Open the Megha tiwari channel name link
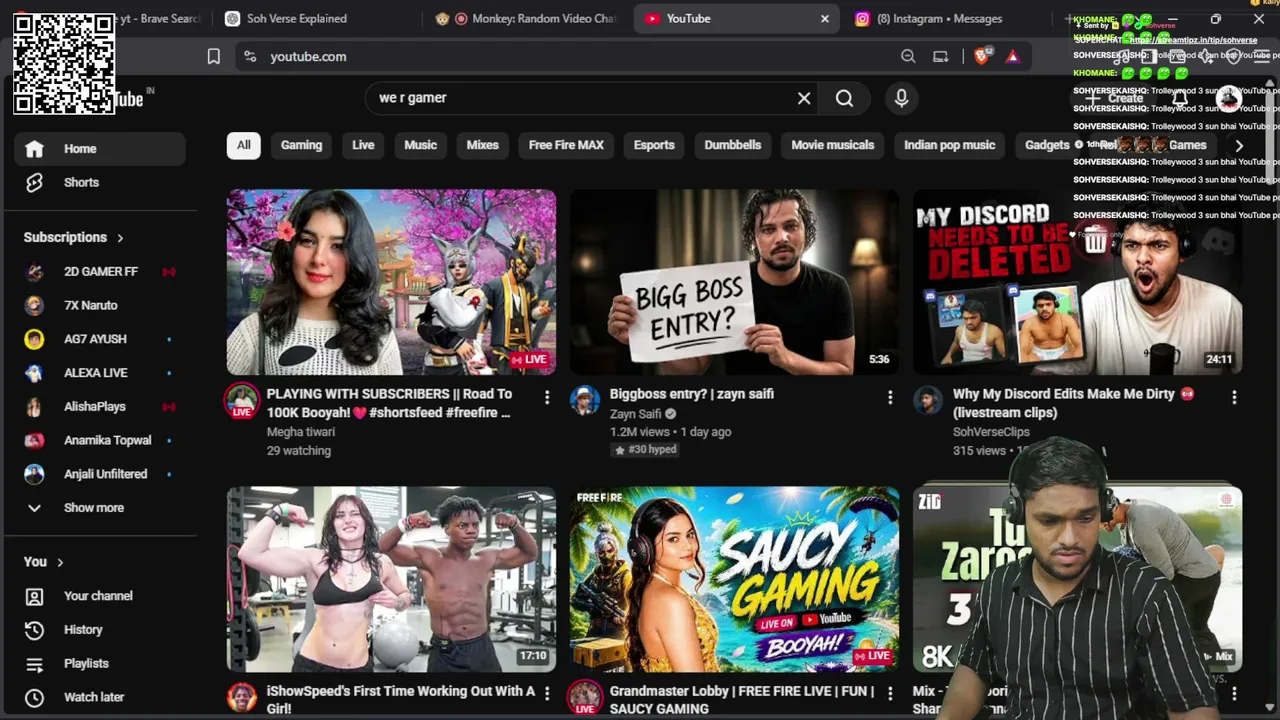Image resolution: width=1280 pixels, height=720 pixels. 301,432
